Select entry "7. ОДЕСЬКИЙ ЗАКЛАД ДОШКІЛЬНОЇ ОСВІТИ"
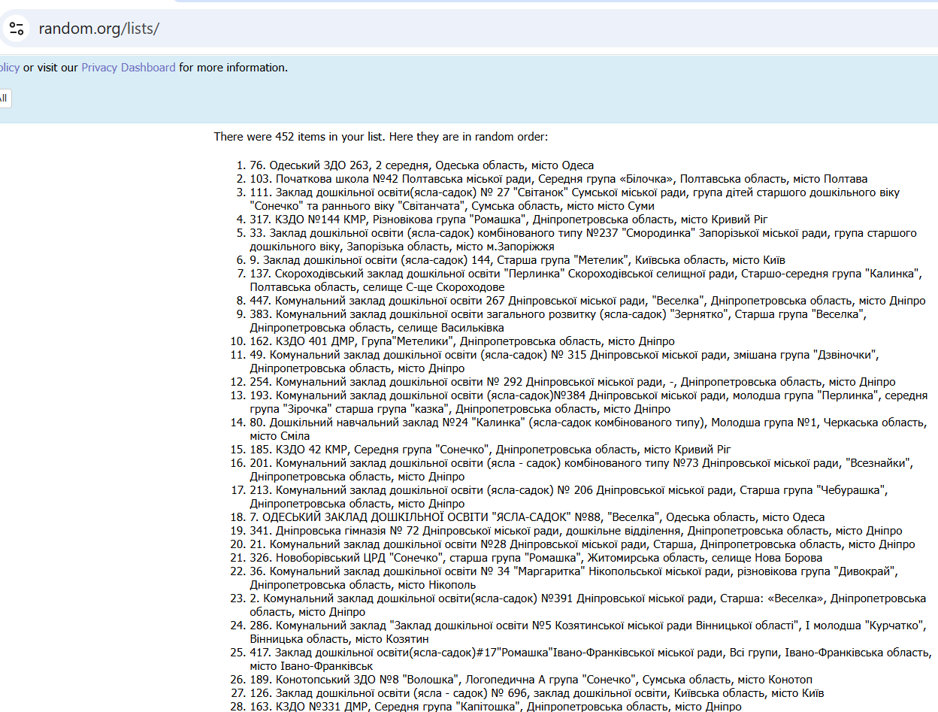 click(x=537, y=518)
